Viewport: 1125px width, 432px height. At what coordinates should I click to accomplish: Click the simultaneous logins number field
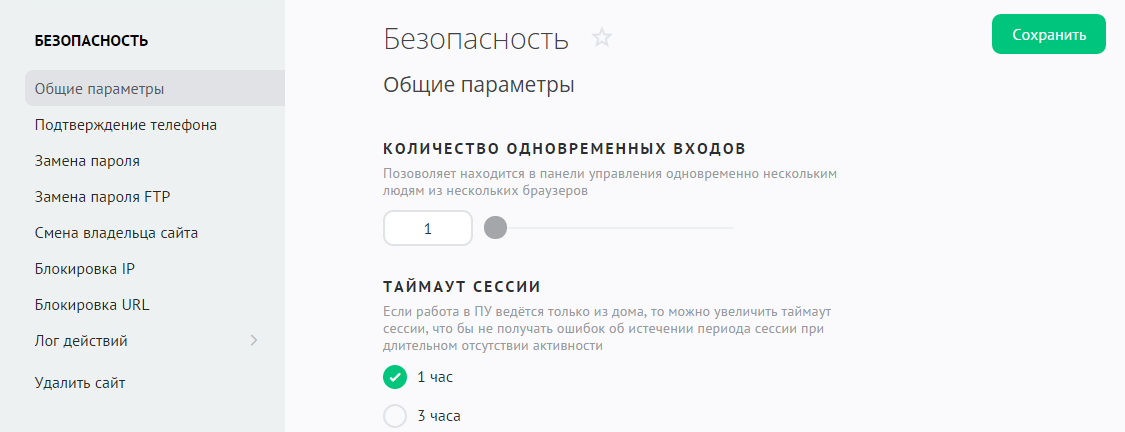(428, 228)
